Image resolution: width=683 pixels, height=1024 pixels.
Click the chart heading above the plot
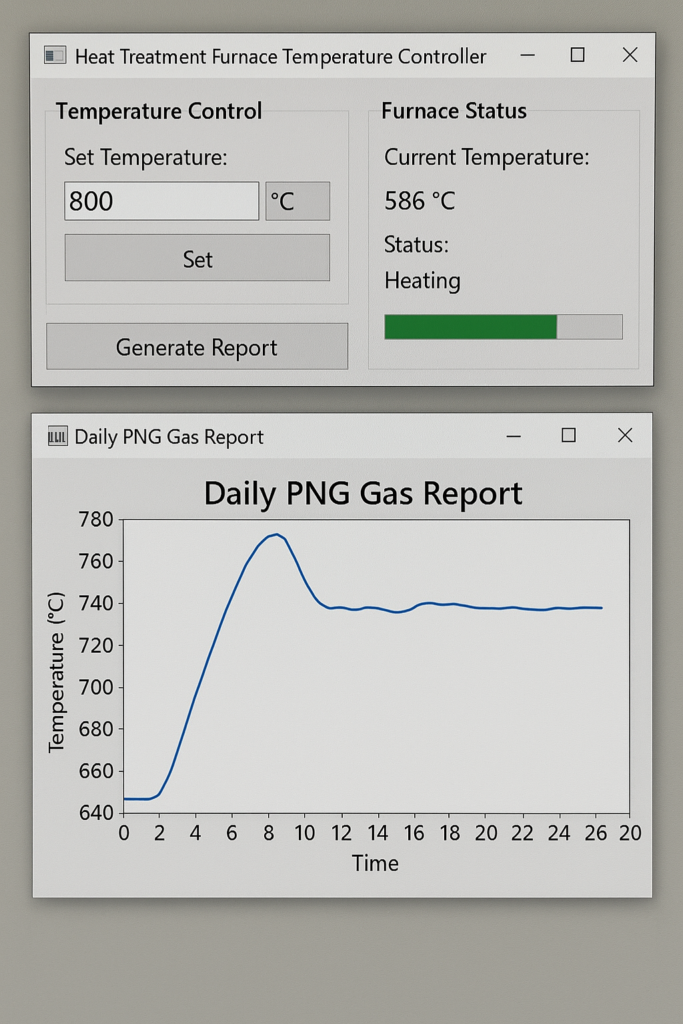tap(363, 493)
